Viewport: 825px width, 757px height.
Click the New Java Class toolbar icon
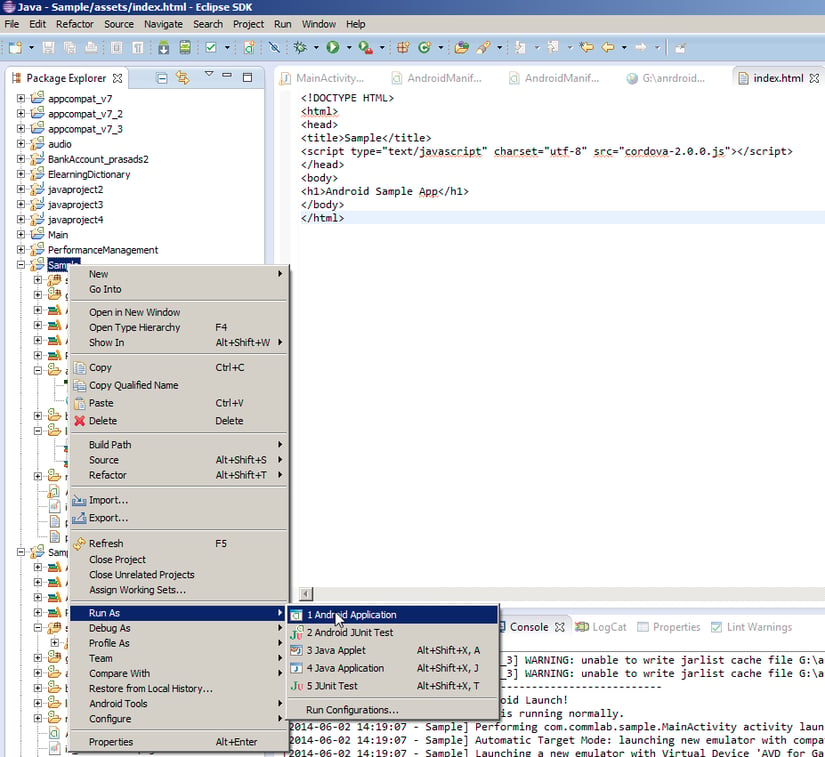point(425,47)
